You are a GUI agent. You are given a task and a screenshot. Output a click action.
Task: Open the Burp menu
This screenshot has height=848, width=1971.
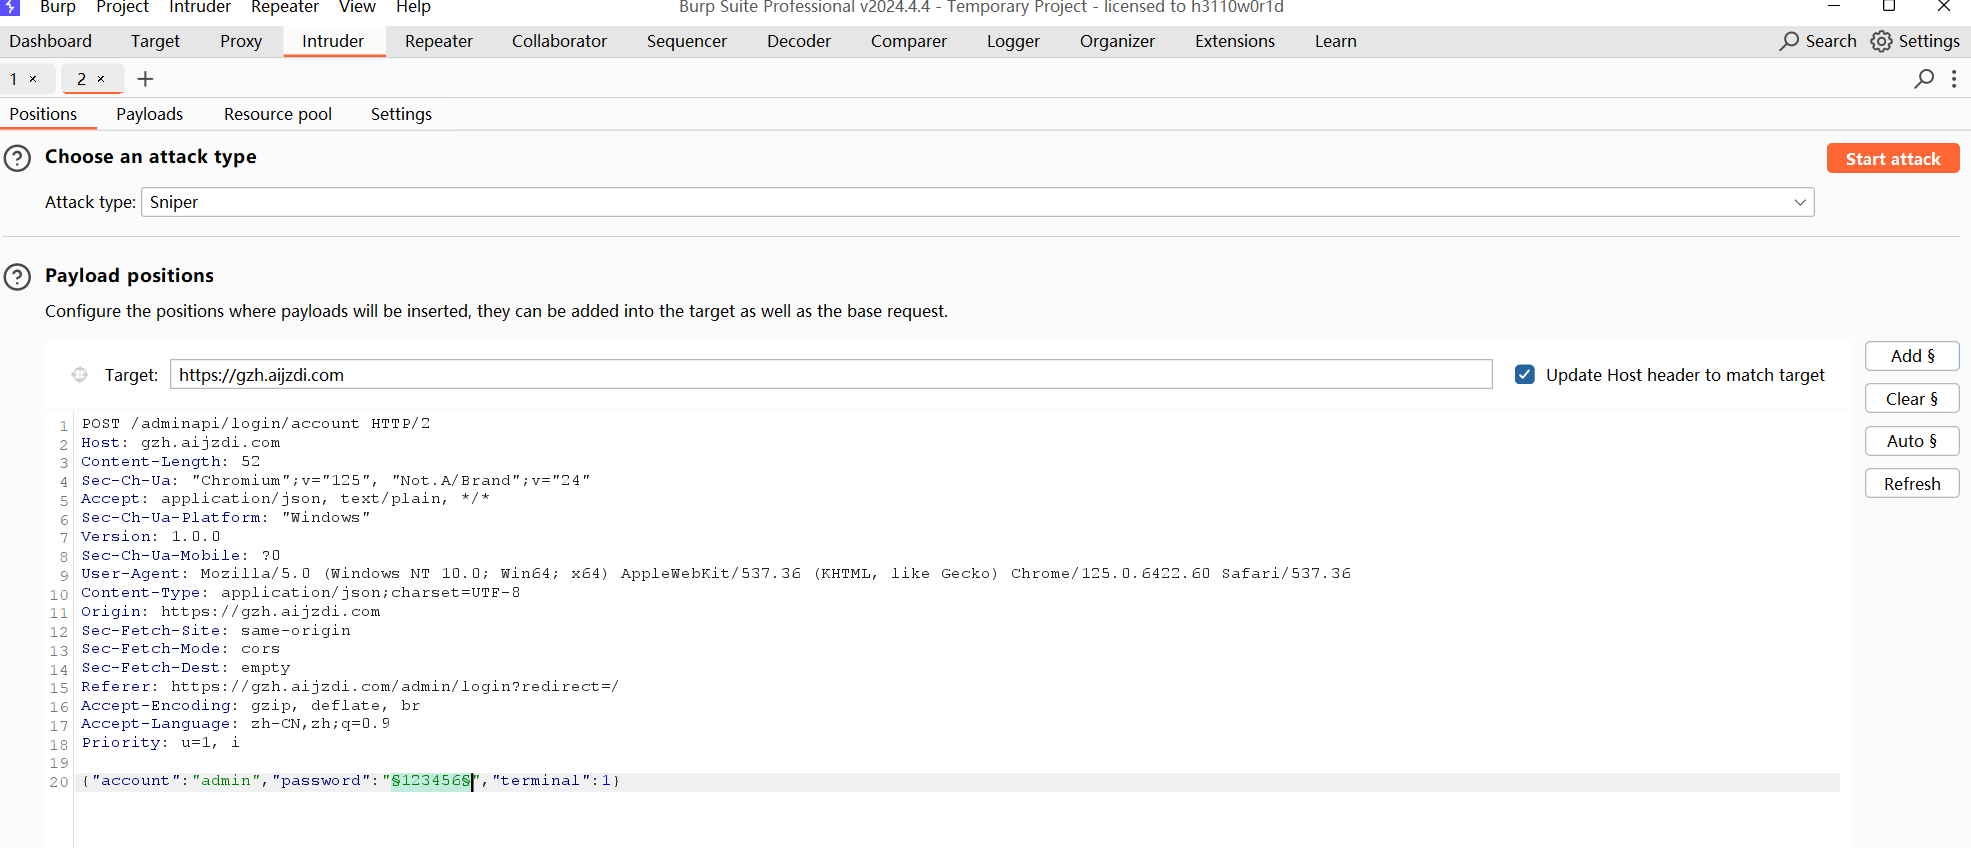[x=58, y=7]
